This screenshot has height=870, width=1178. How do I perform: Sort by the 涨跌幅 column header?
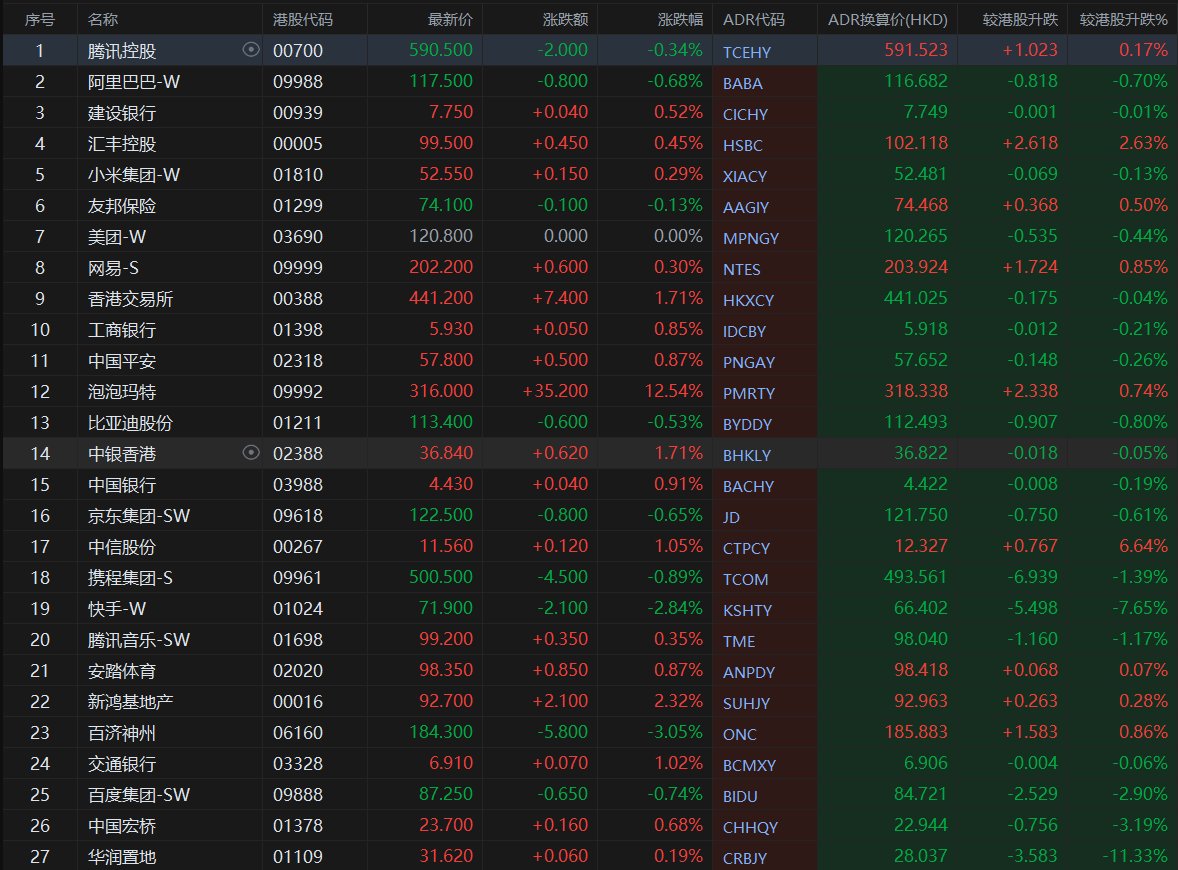click(680, 19)
